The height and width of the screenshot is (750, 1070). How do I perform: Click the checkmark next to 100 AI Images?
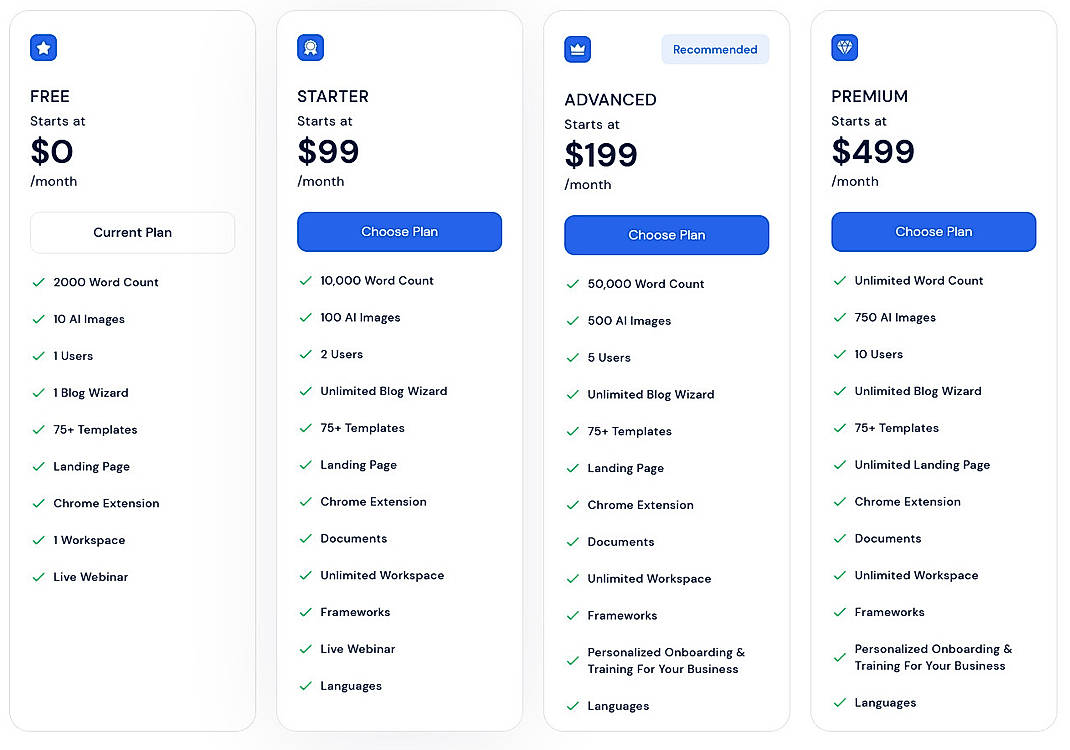305,317
